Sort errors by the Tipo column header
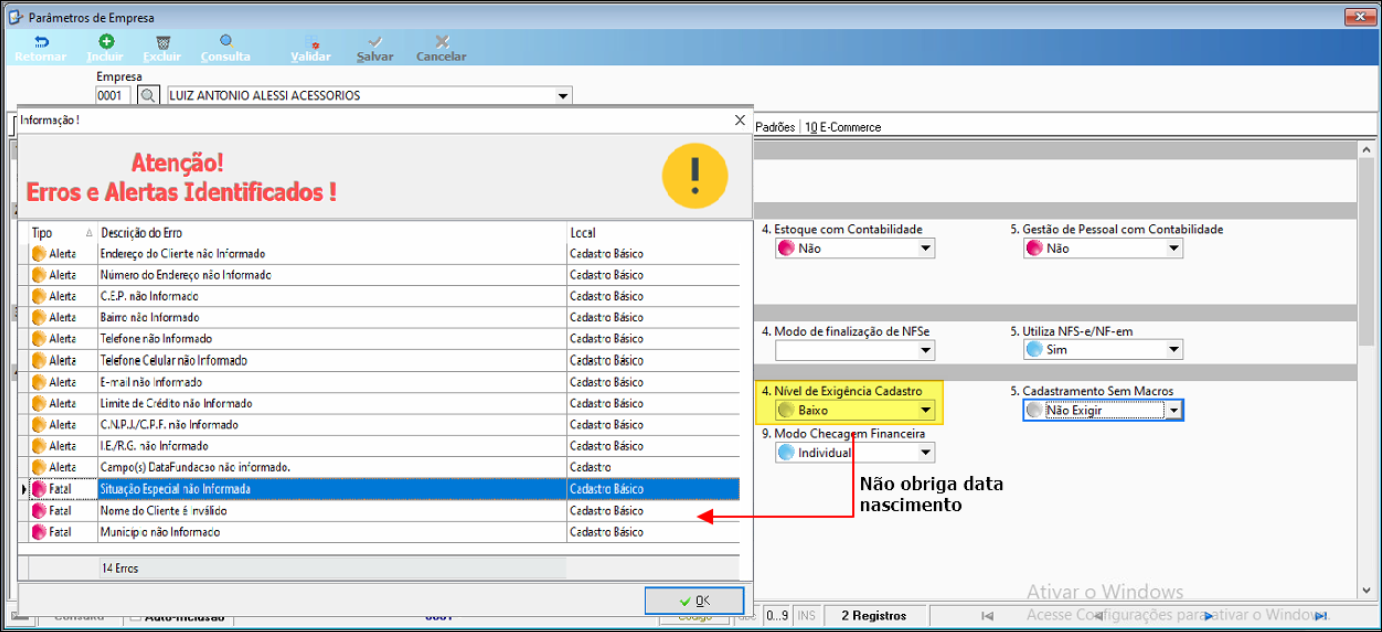This screenshot has width=1382, height=632. [x=62, y=233]
